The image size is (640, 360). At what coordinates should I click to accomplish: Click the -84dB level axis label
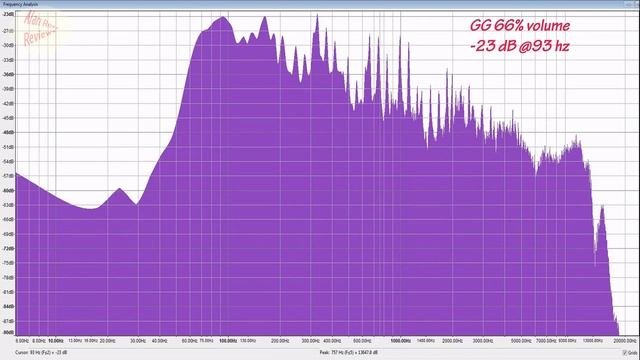point(8,307)
